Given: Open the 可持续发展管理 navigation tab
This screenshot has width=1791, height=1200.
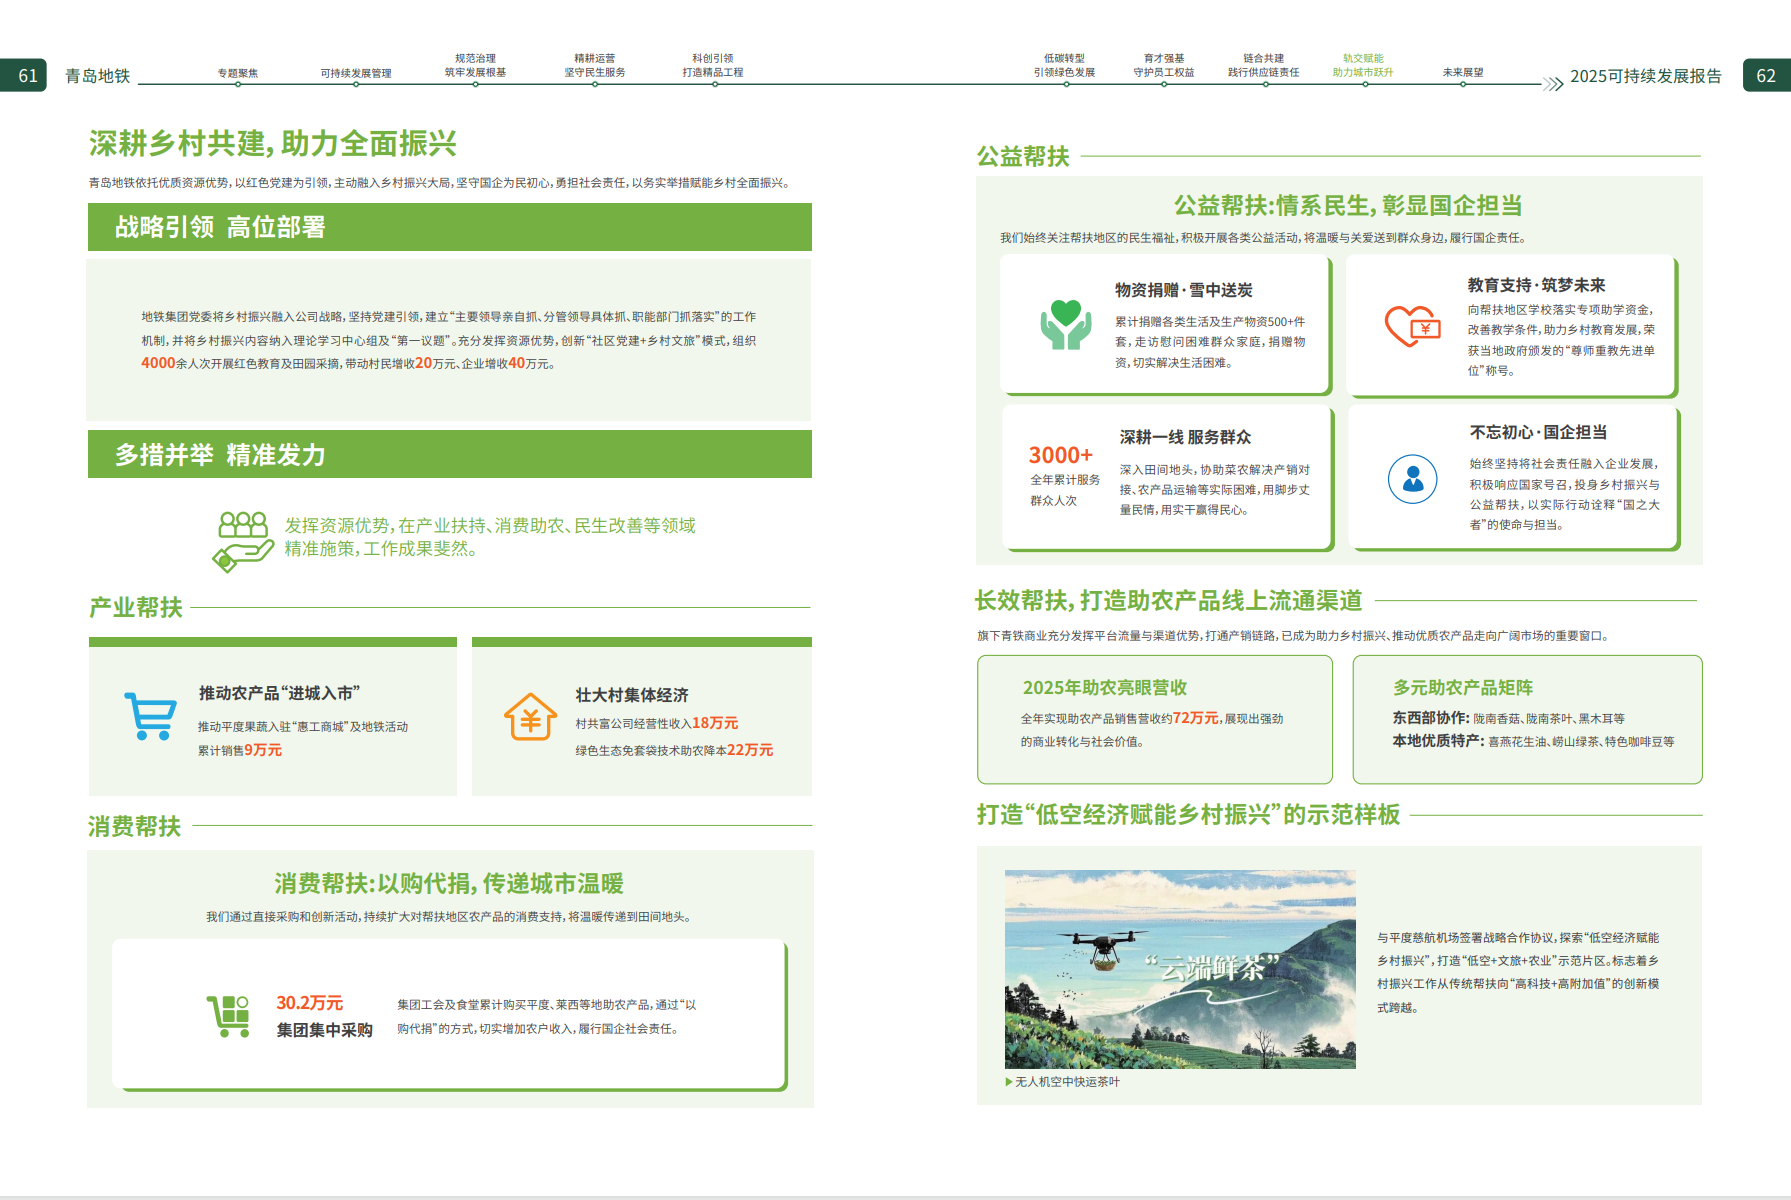Looking at the screenshot, I should coord(356,73).
